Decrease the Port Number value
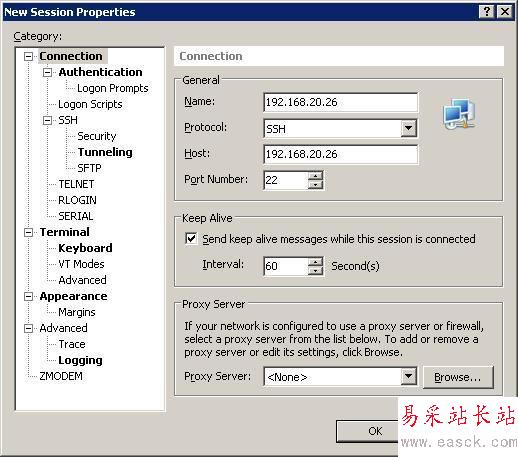This screenshot has height=457, width=518. [315, 185]
